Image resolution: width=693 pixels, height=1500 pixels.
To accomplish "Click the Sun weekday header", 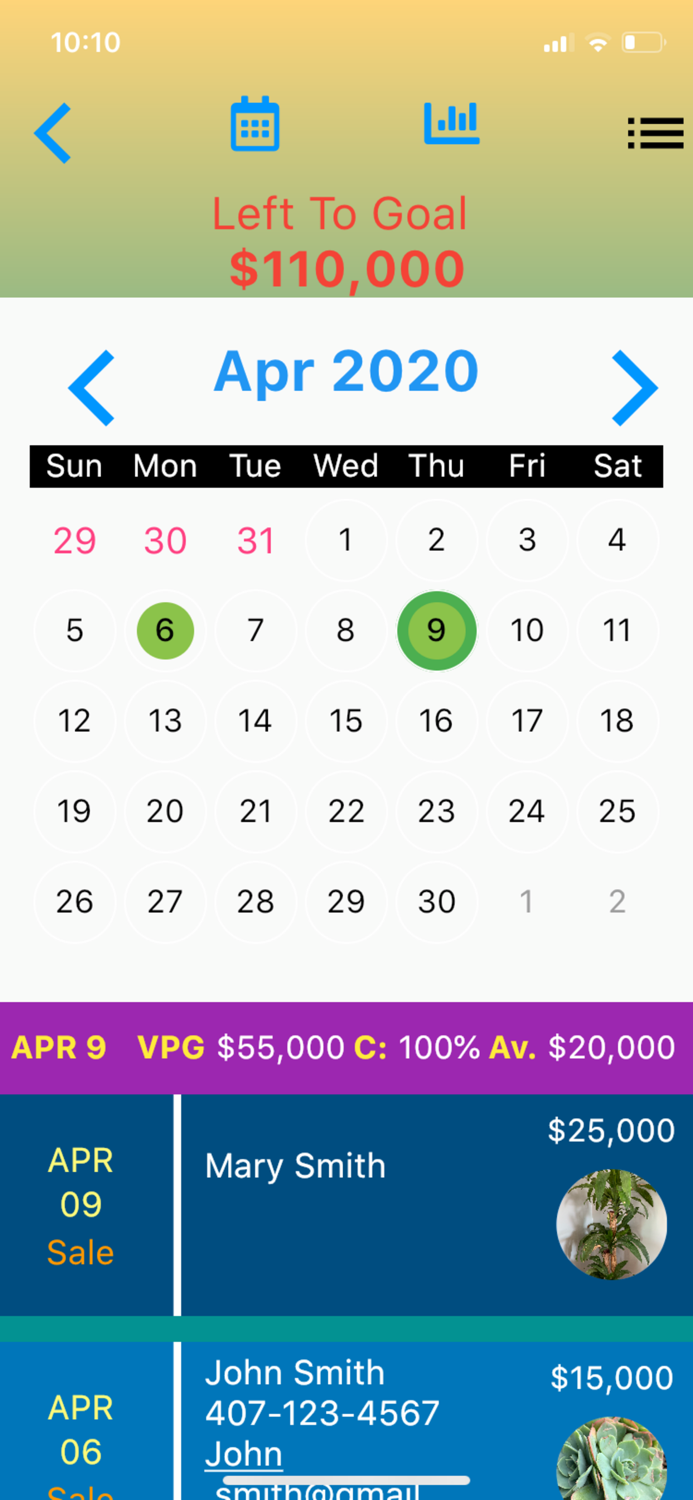I will click(x=74, y=465).
